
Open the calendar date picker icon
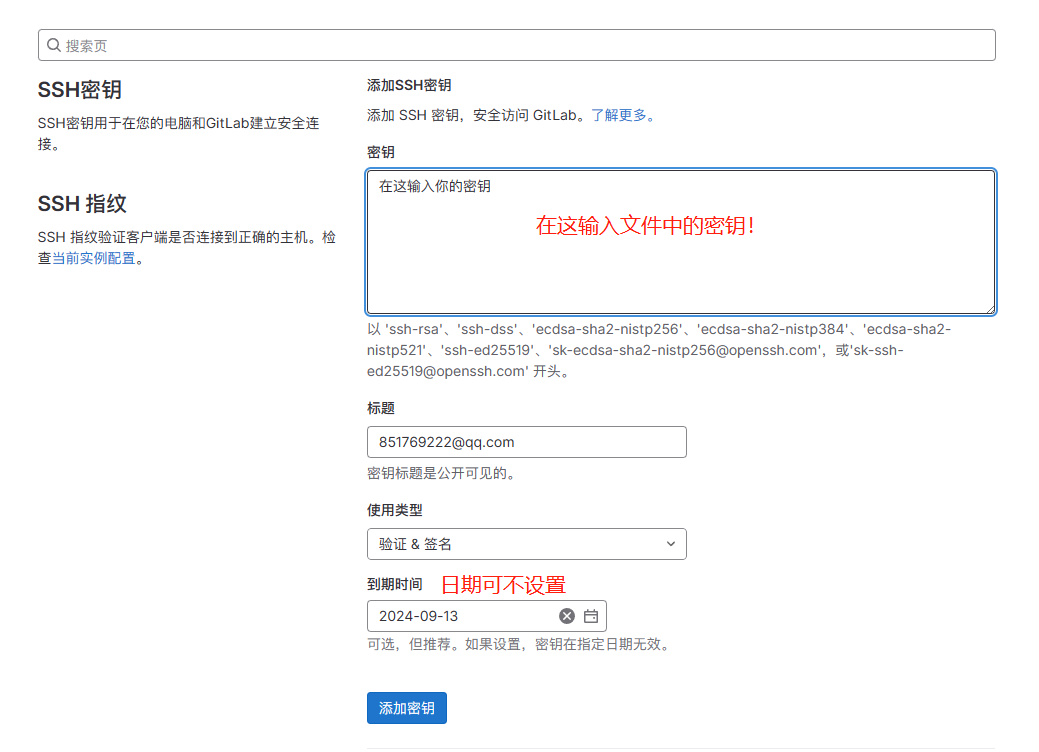click(591, 616)
